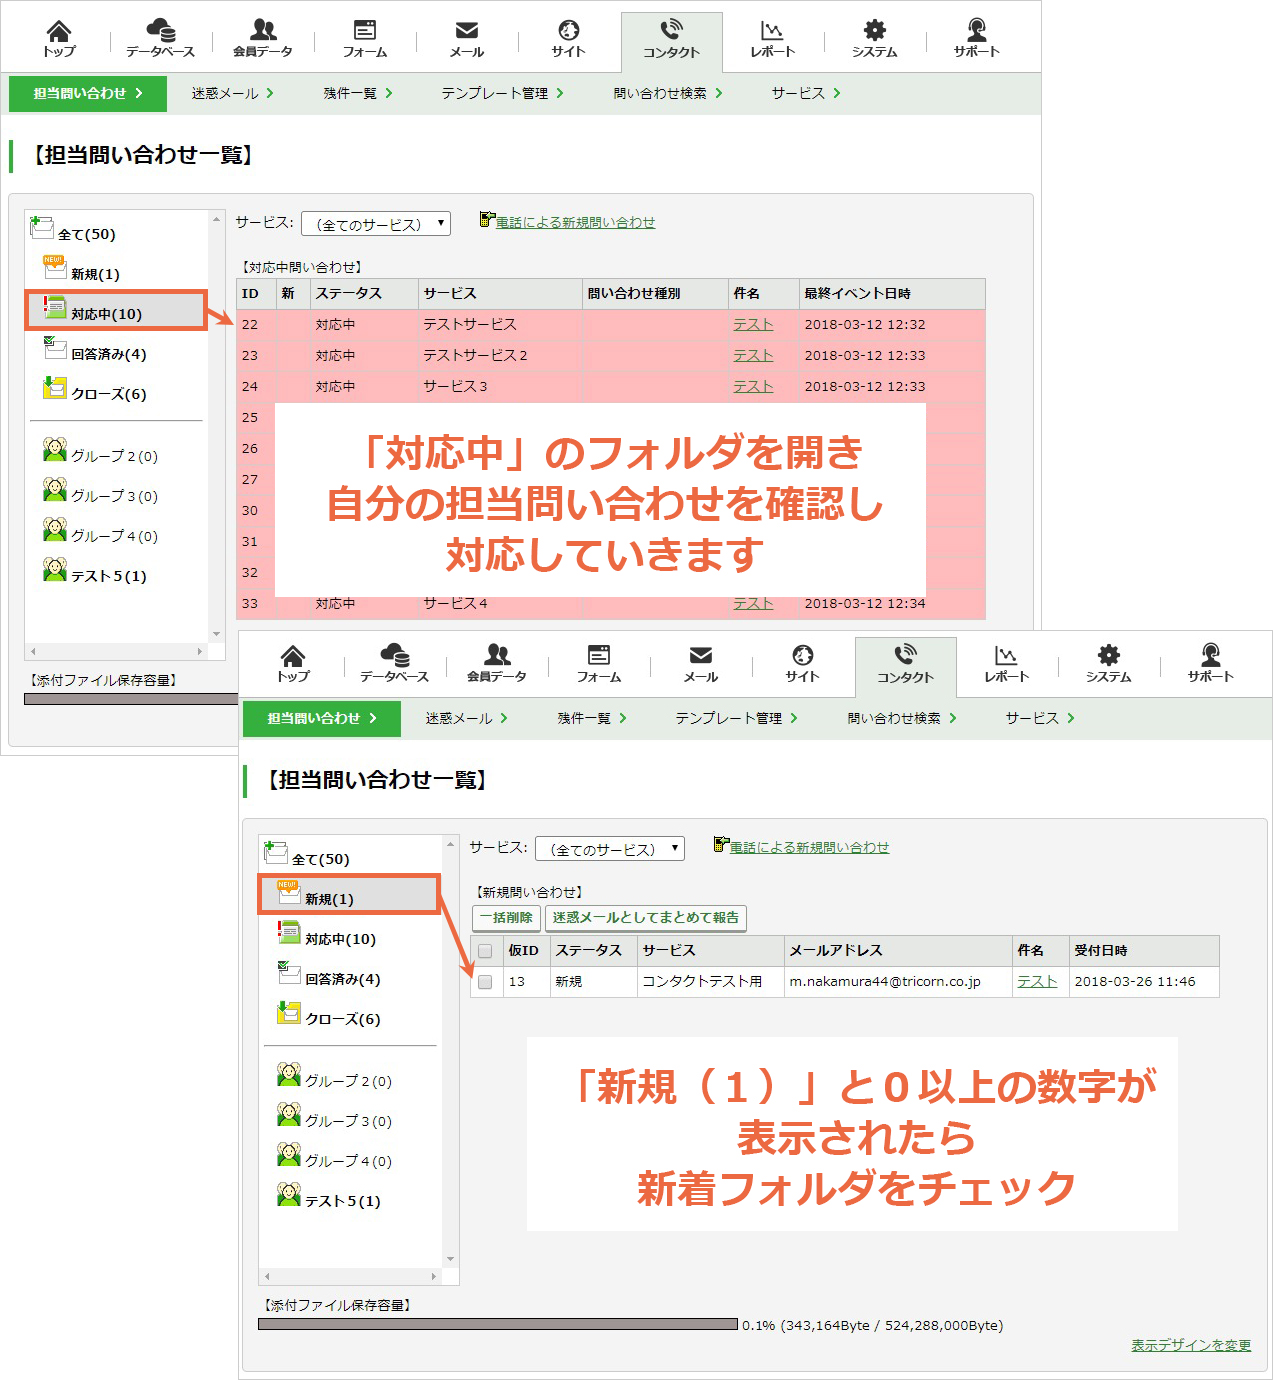Select 対応中(10) folder in upper window

pyautogui.click(x=116, y=310)
